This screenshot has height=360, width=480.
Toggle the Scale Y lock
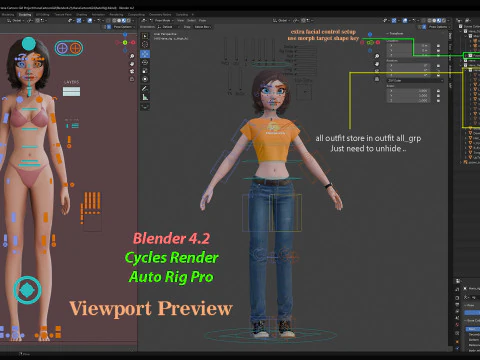click(x=438, y=96)
